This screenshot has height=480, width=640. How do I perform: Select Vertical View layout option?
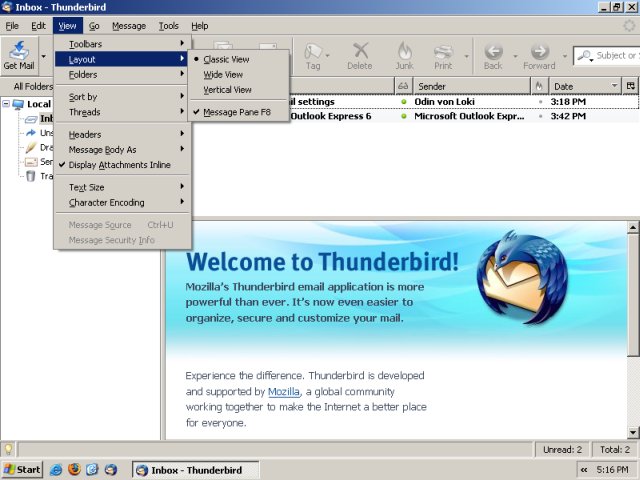tap(238, 89)
